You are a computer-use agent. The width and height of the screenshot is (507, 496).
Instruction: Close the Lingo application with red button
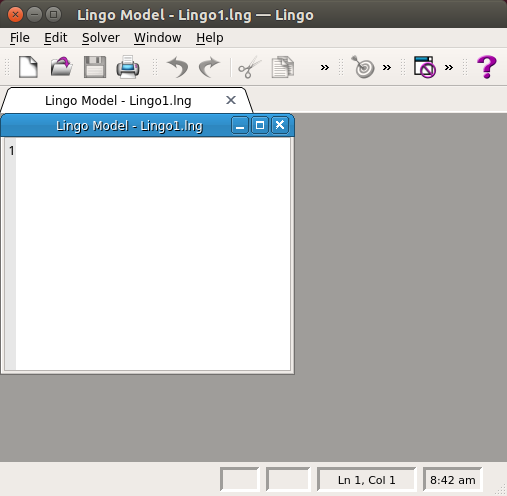(x=15, y=15)
